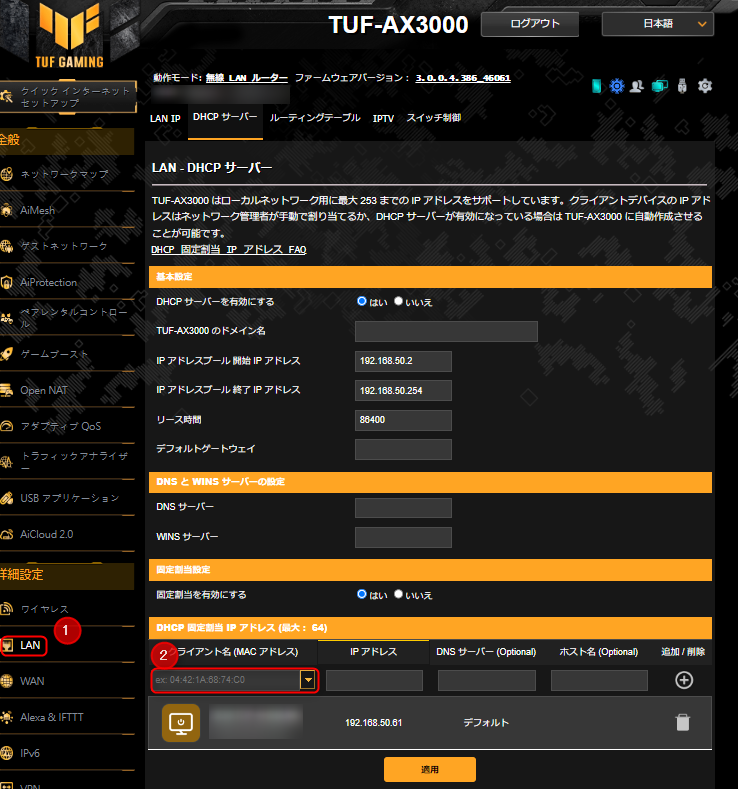Go to AiMesh in sidebar
This screenshot has height=789, width=738.
point(37,210)
